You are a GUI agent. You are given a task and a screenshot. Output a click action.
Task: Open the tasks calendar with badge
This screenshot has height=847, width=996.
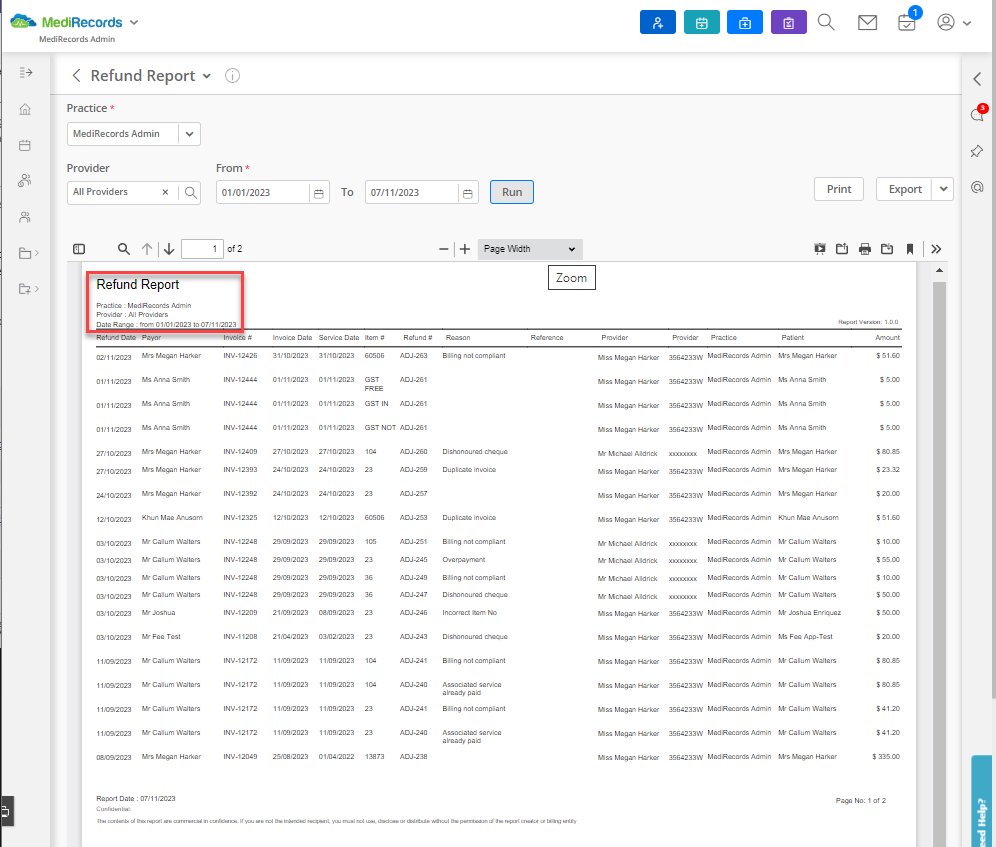pyautogui.click(x=907, y=22)
